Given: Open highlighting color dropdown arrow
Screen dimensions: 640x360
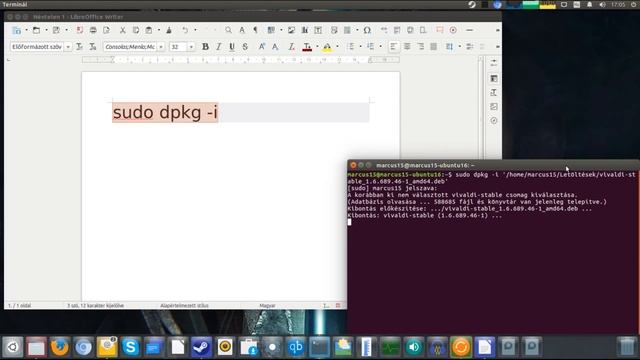Looking at the screenshot, I should click(x=337, y=47).
